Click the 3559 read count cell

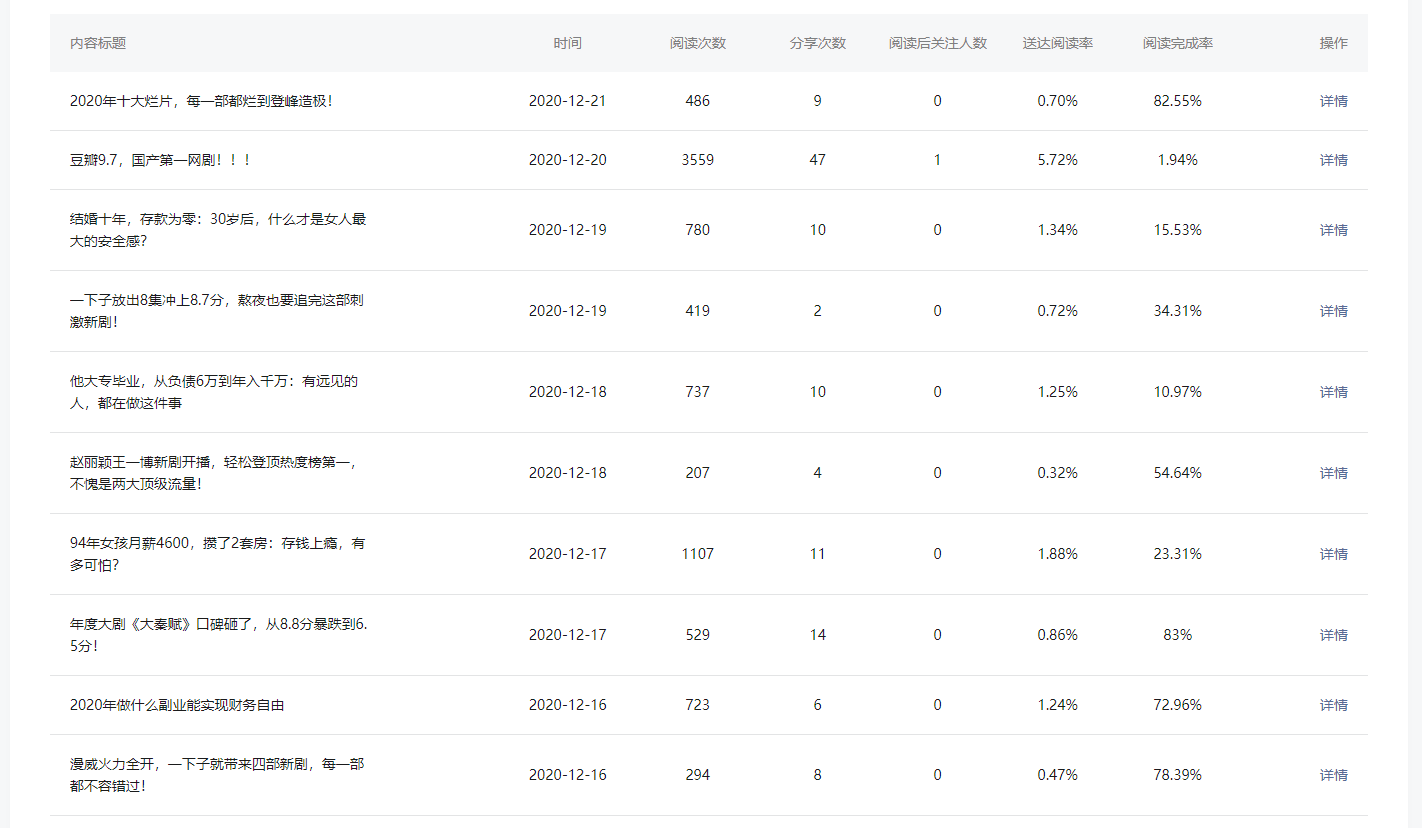coord(698,160)
